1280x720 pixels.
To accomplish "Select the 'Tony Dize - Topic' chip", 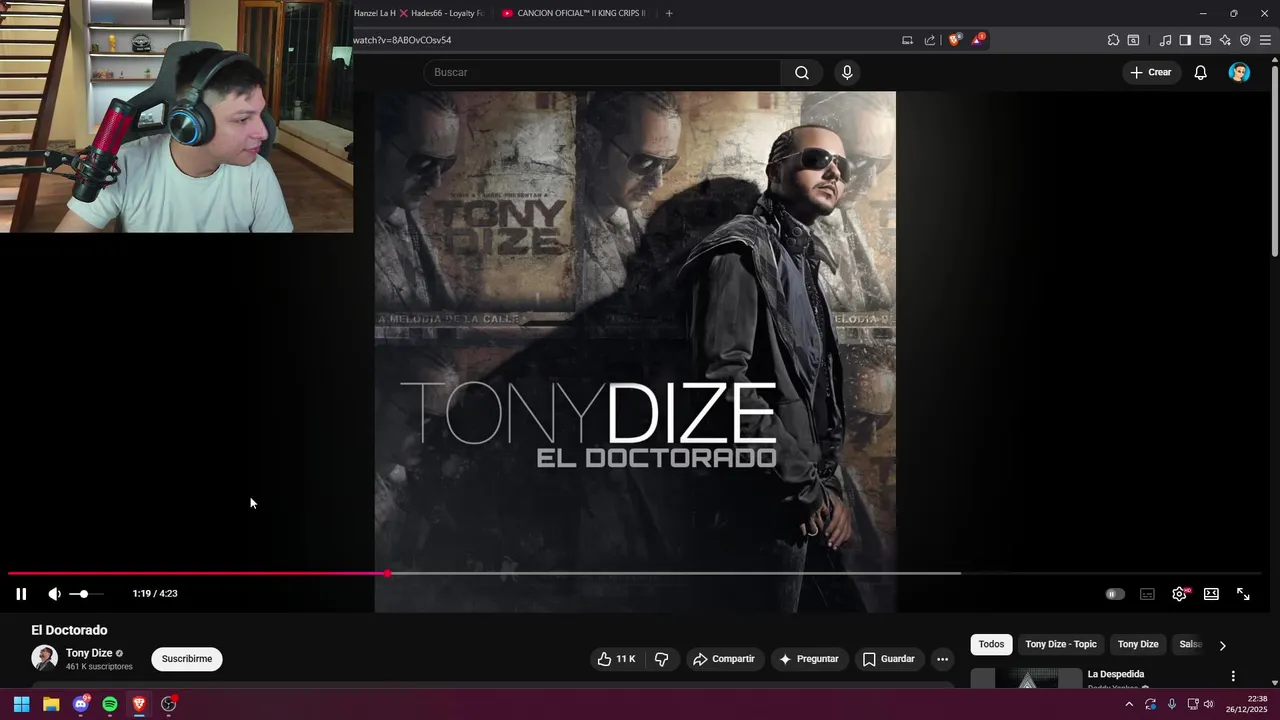I will pos(1061,644).
